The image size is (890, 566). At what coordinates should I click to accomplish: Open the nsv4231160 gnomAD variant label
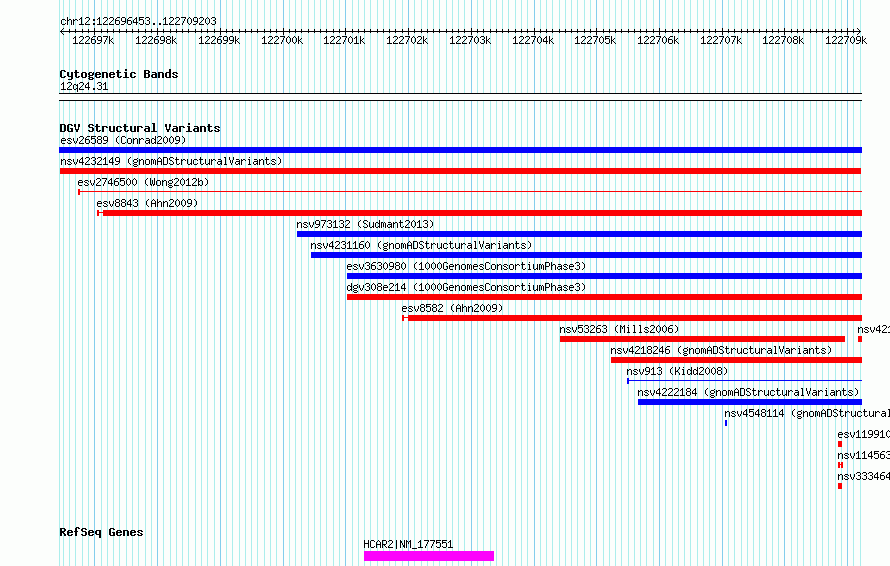[421, 245]
